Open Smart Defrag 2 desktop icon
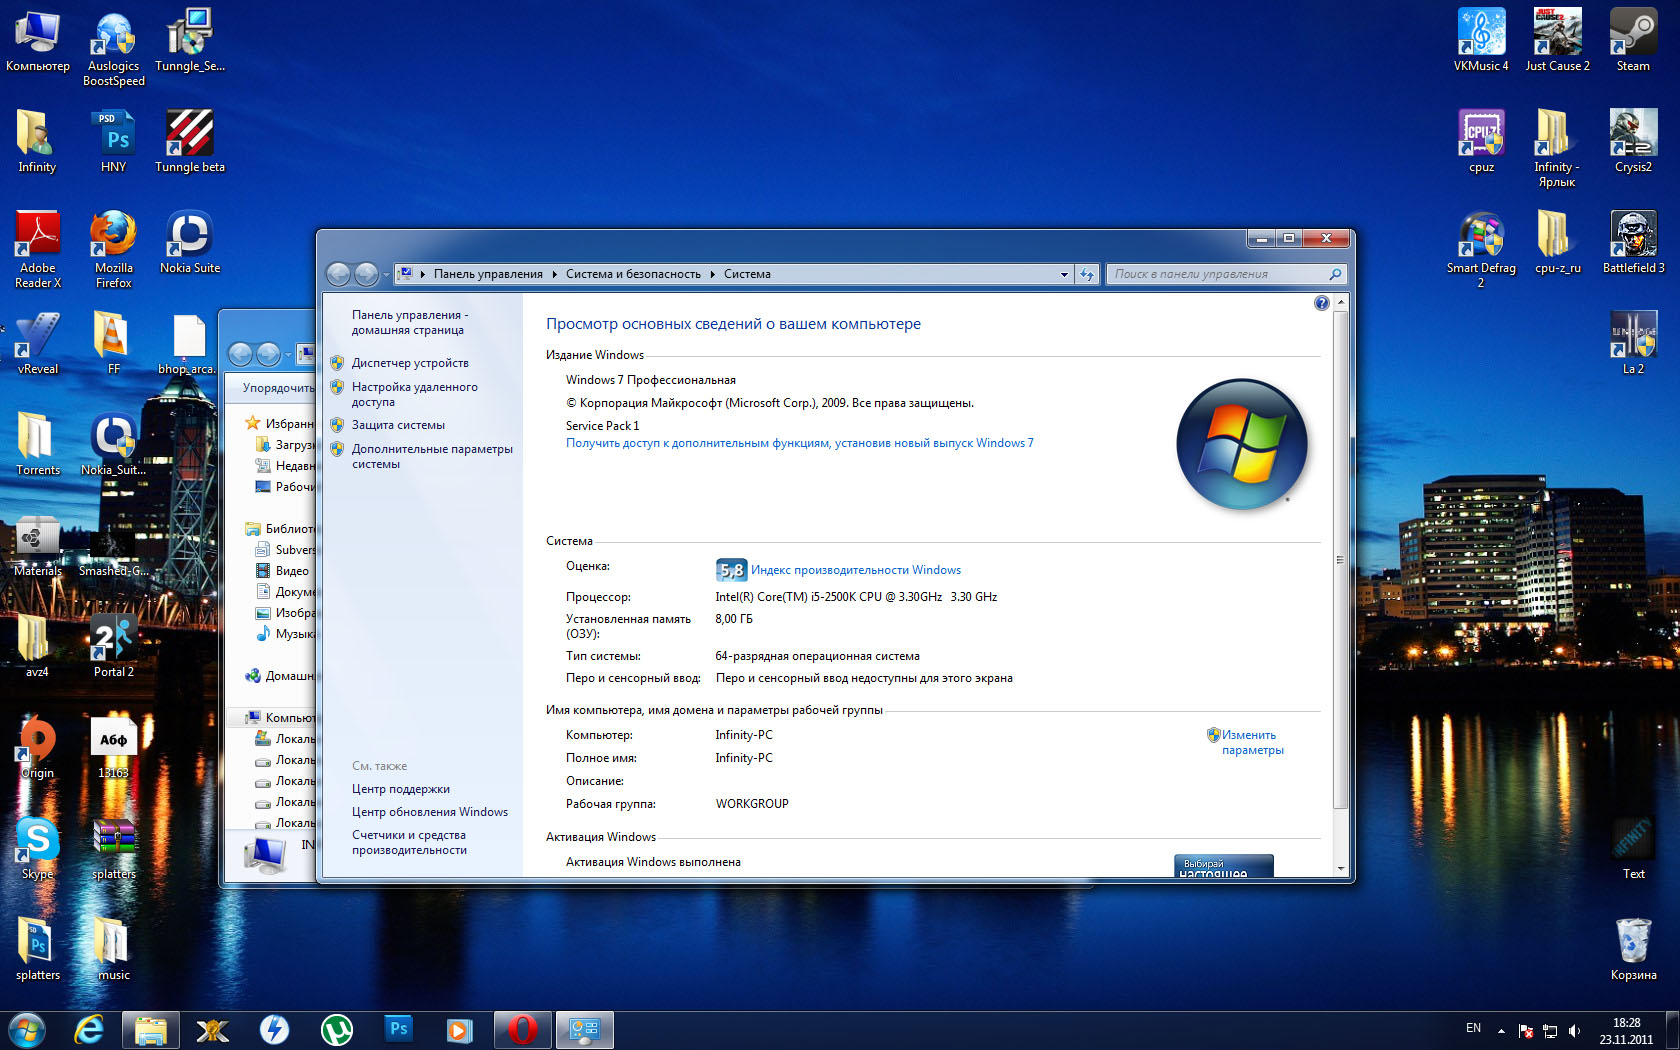Viewport: 1680px width, 1050px height. [1481, 249]
